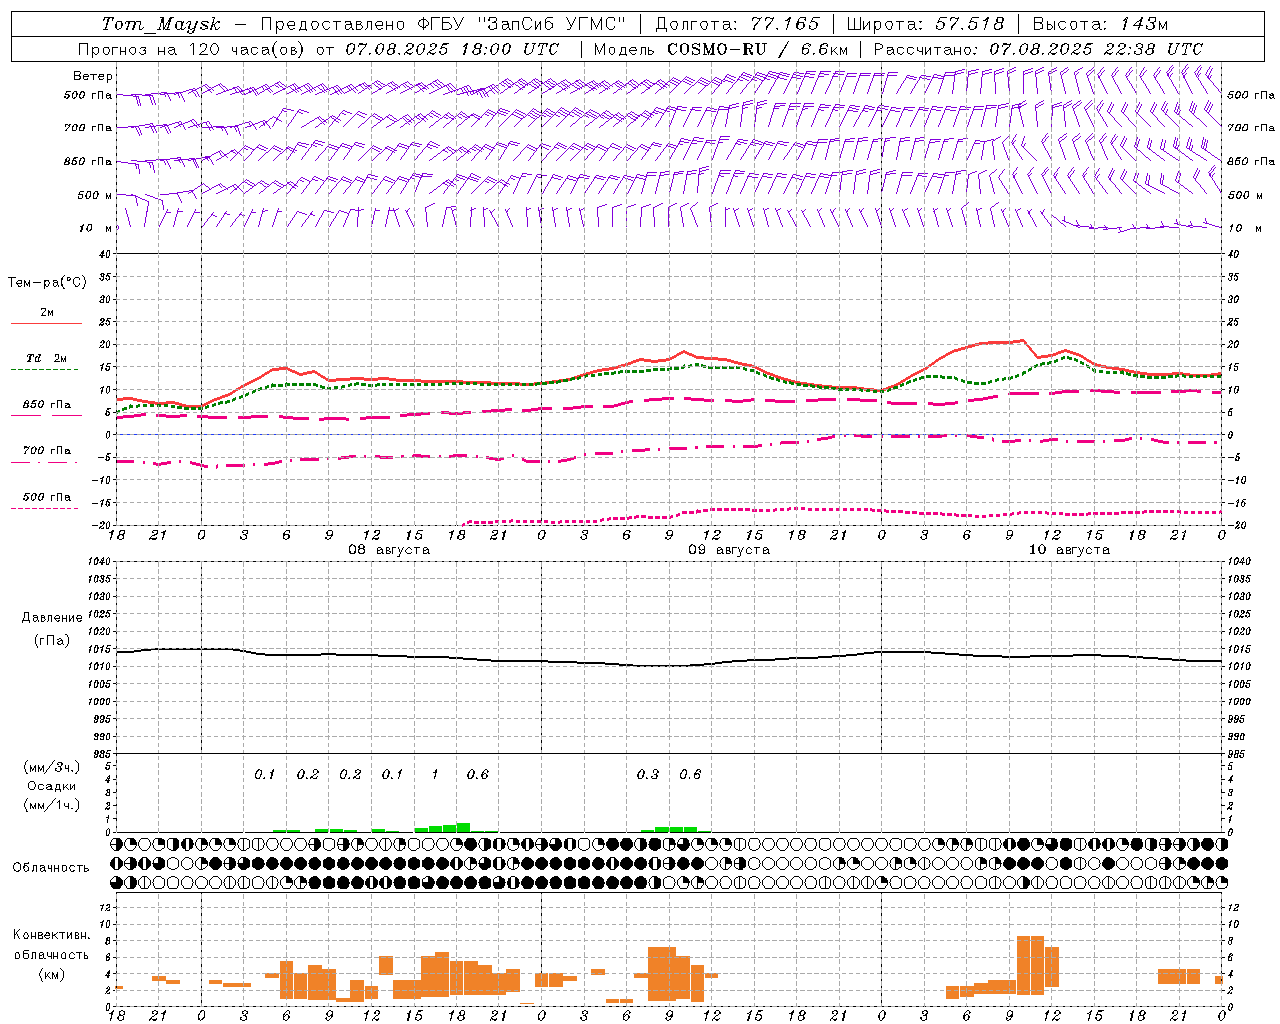This screenshot has height=1024, width=1280.
Task: Select the Конвективн. convective cloud label
Action: [52, 935]
